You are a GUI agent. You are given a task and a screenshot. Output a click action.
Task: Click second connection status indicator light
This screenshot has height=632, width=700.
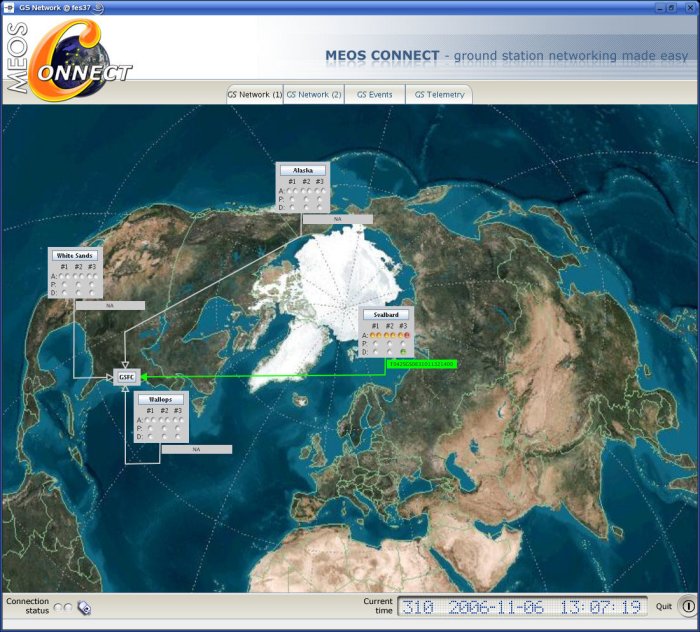69,607
